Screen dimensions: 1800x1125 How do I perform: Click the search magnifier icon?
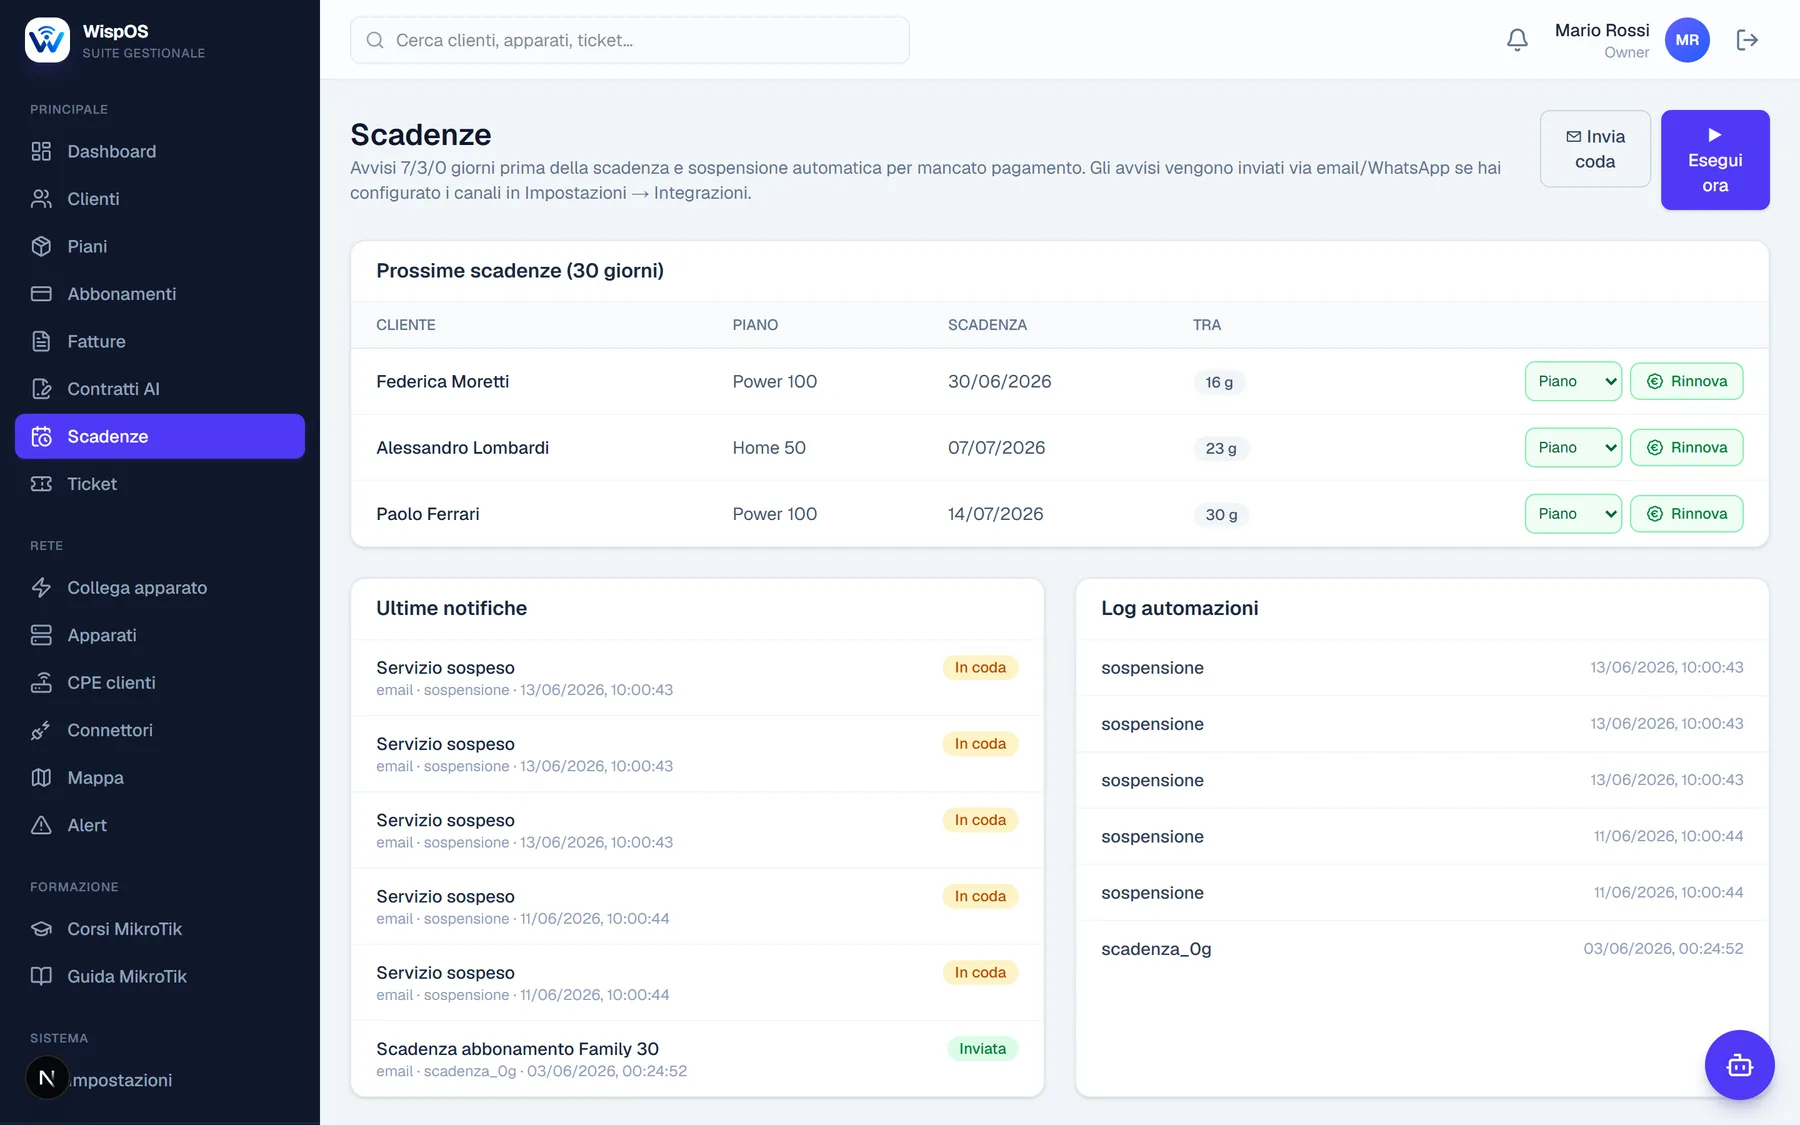[x=375, y=40]
